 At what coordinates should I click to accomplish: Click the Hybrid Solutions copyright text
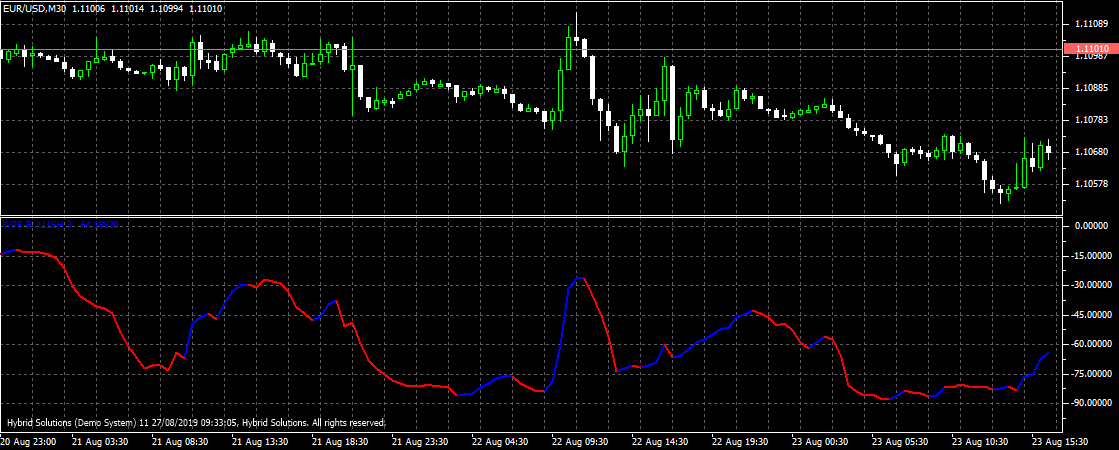[x=195, y=422]
